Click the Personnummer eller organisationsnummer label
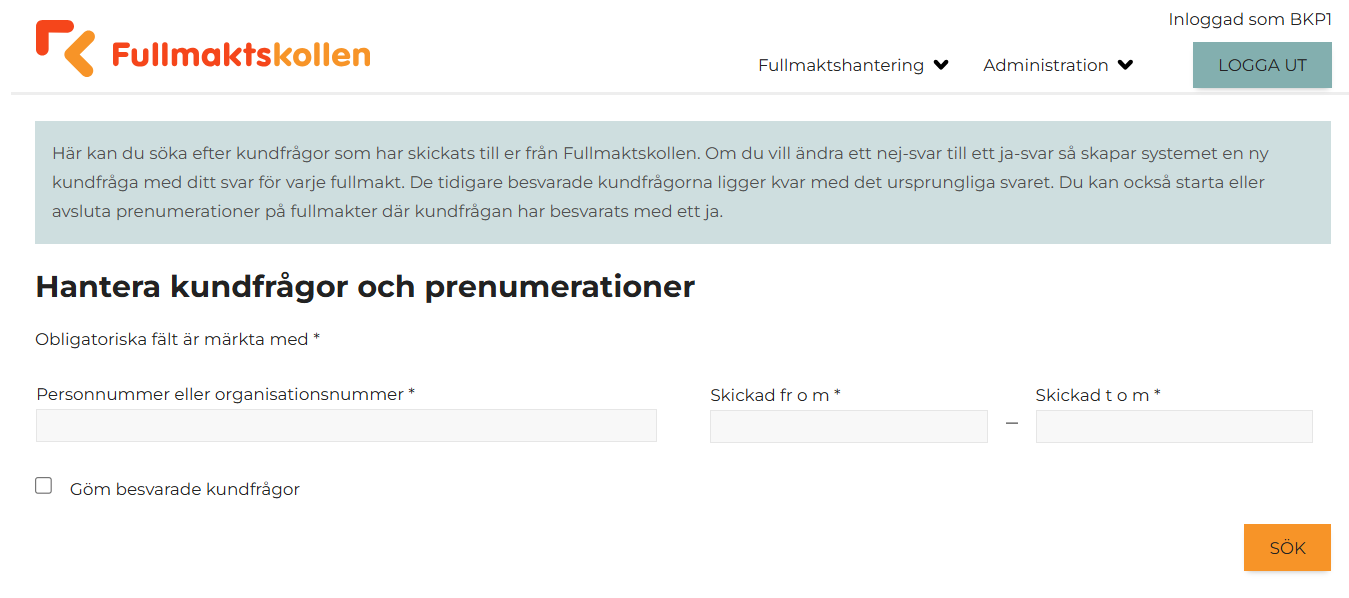1349x598 pixels. (220, 394)
